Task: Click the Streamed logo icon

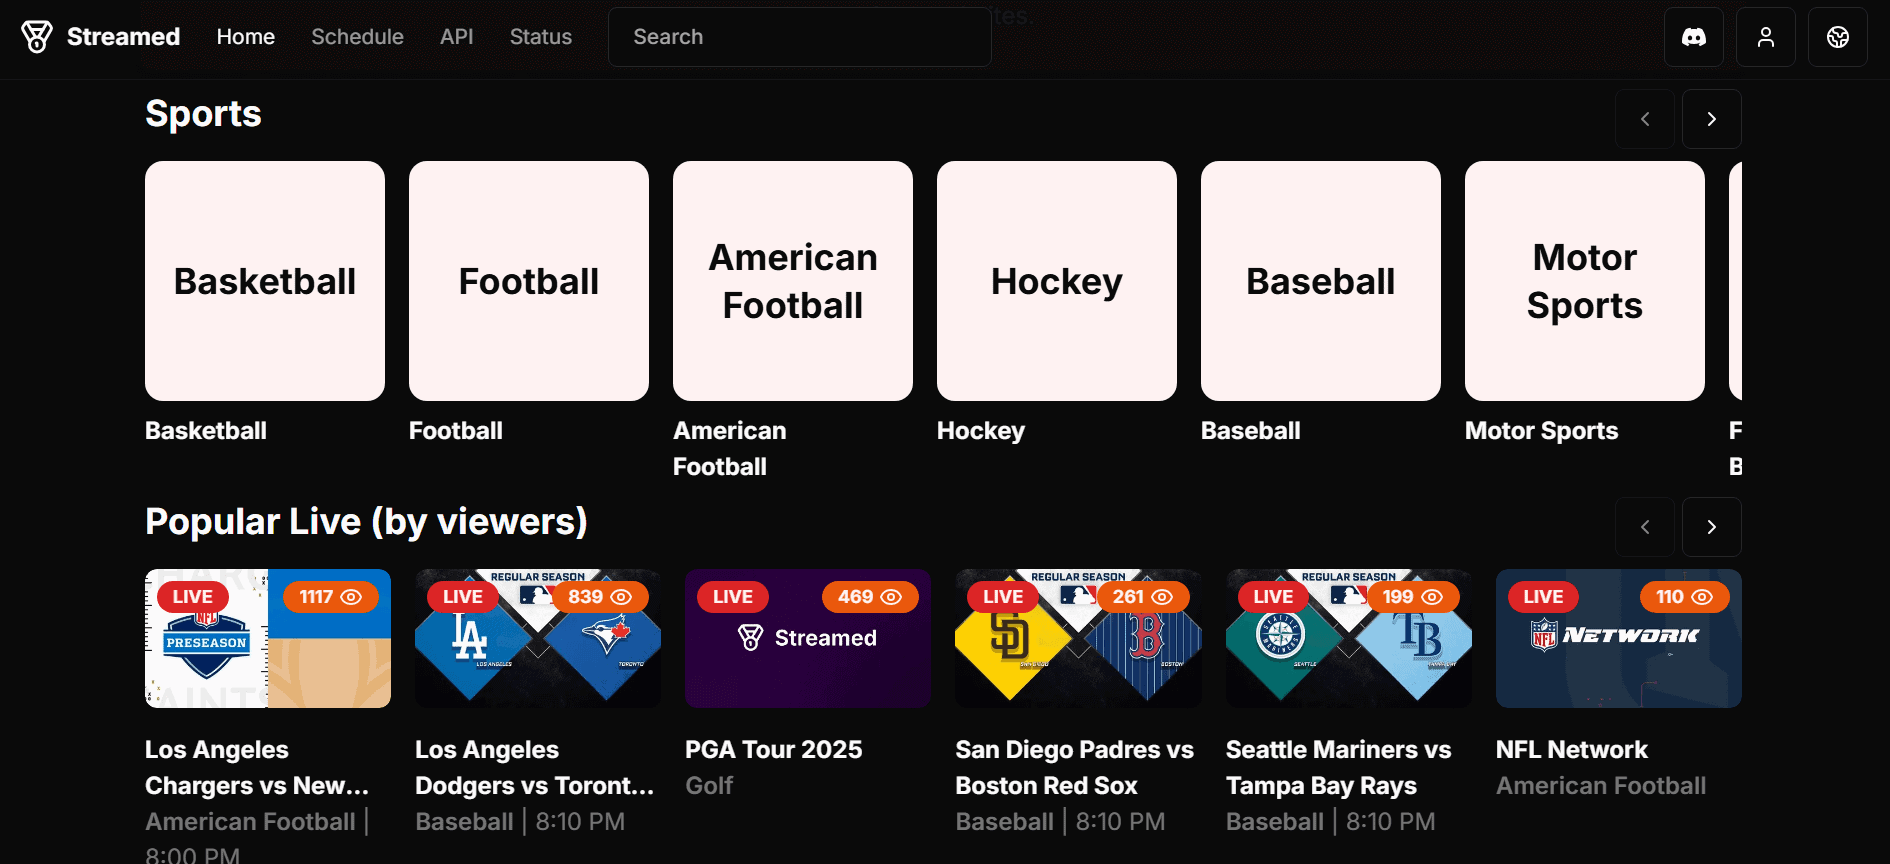Action: [37, 37]
